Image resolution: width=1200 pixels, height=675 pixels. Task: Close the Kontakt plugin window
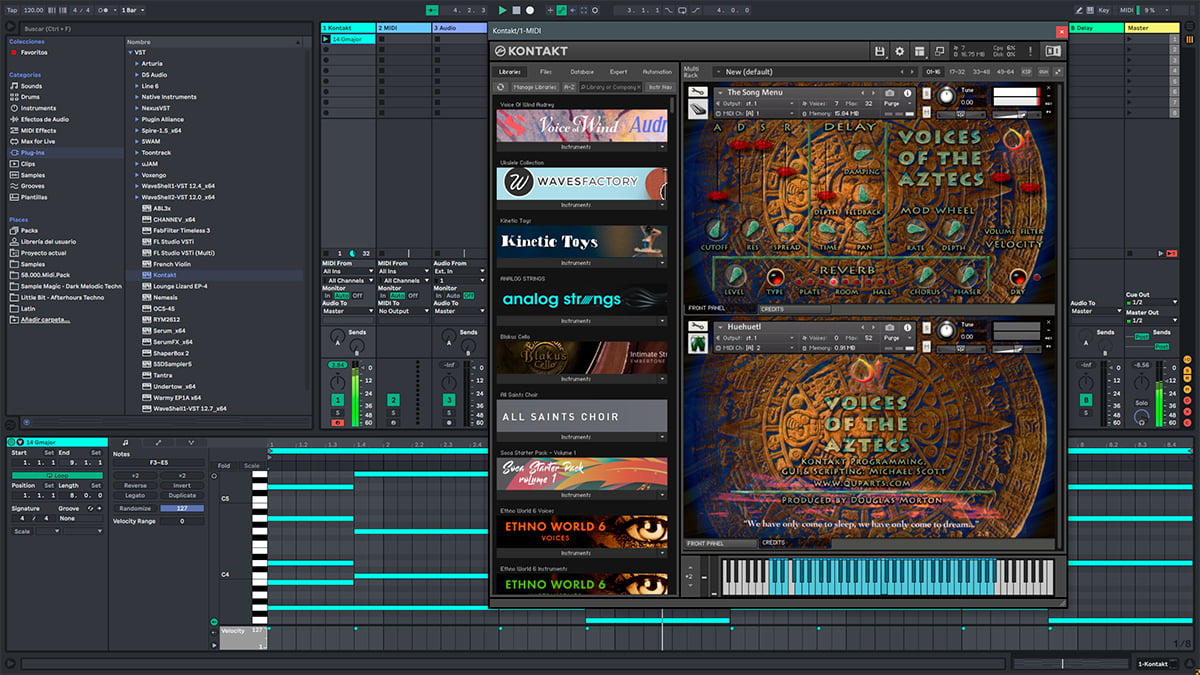pyautogui.click(x=1061, y=31)
